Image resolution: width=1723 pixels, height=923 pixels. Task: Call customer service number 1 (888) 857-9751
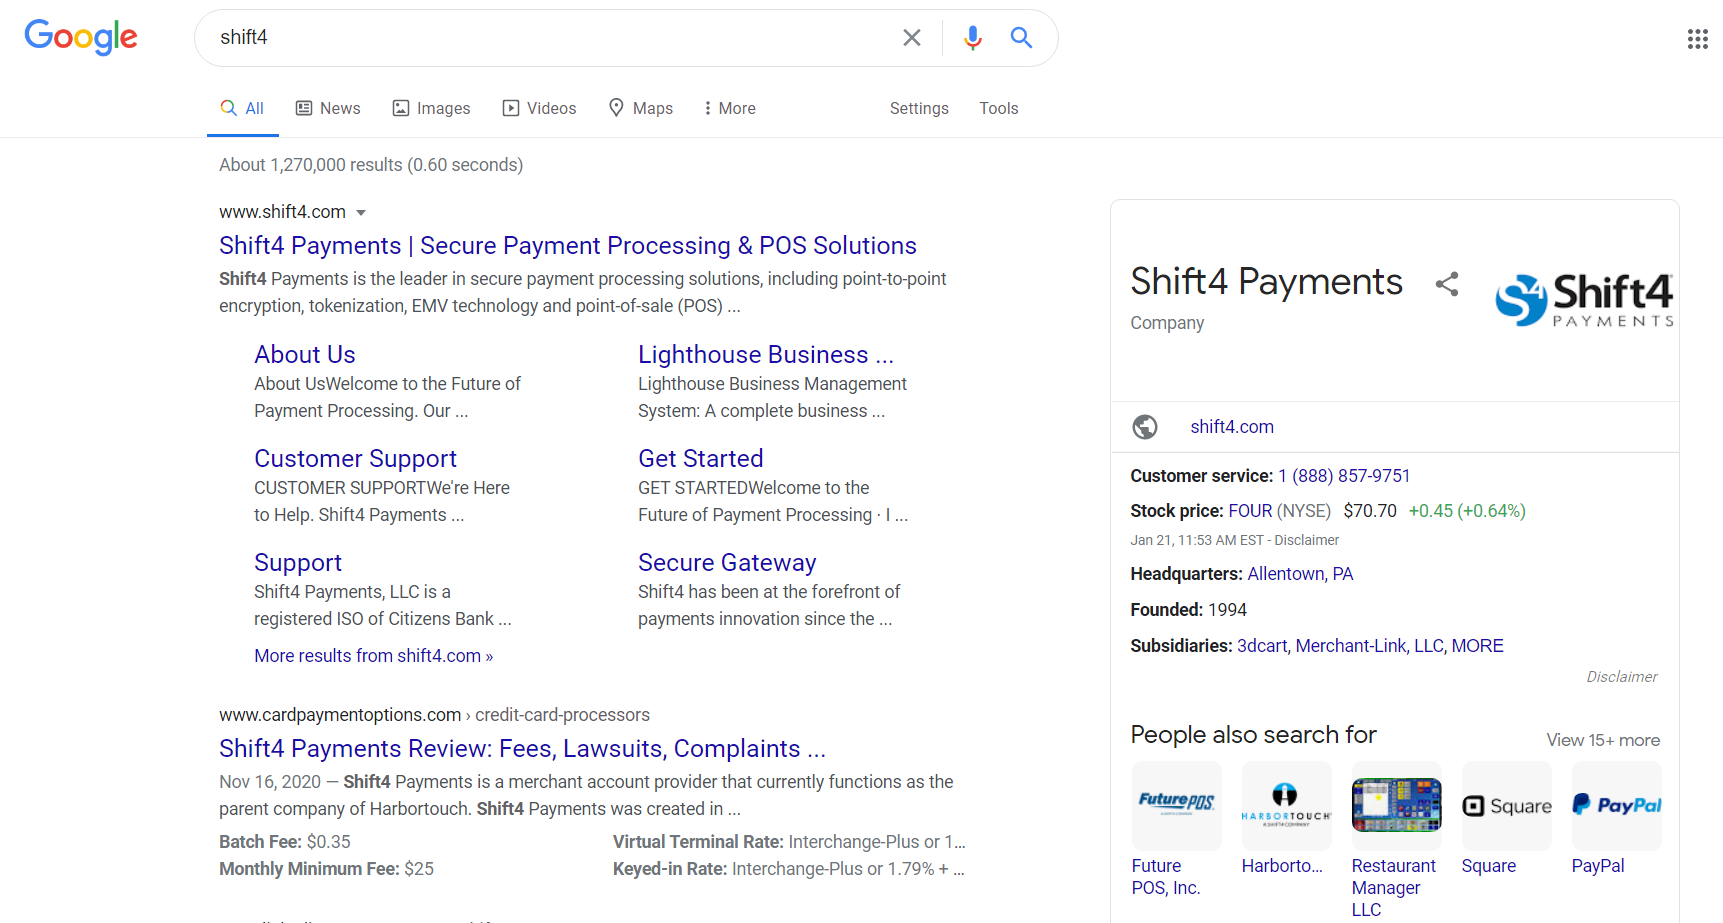pyautogui.click(x=1343, y=475)
